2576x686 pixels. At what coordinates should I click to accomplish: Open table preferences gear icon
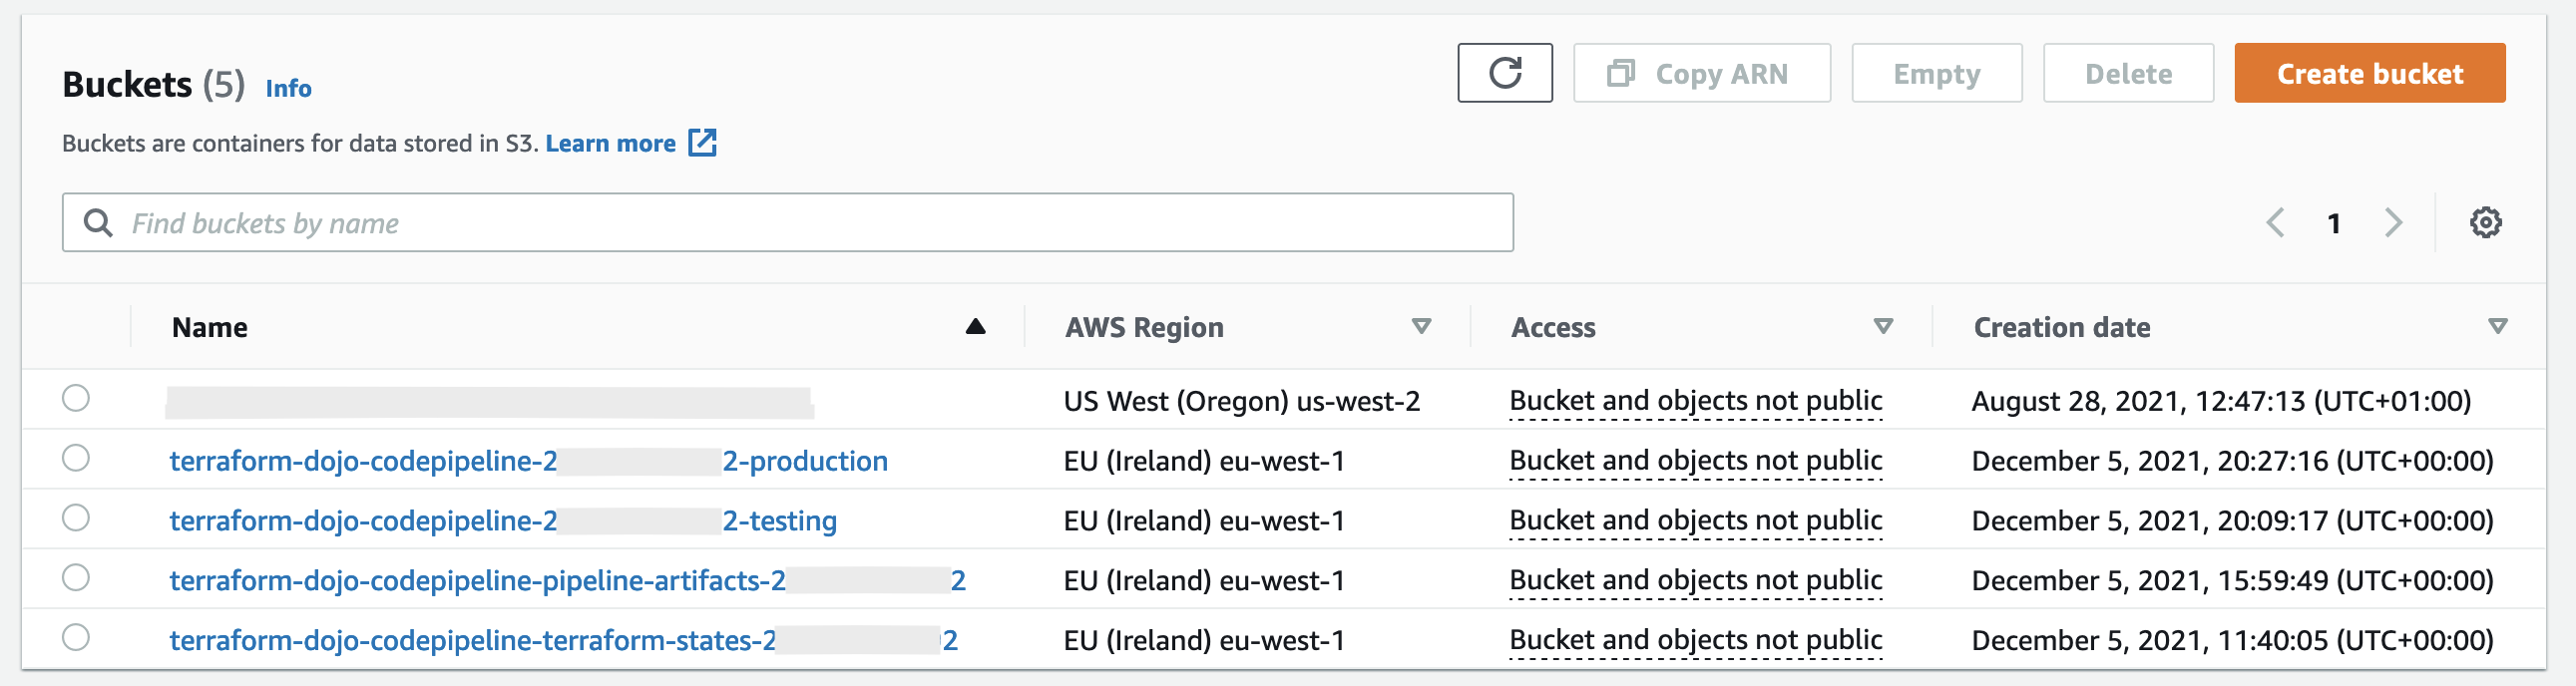pos(2485,222)
